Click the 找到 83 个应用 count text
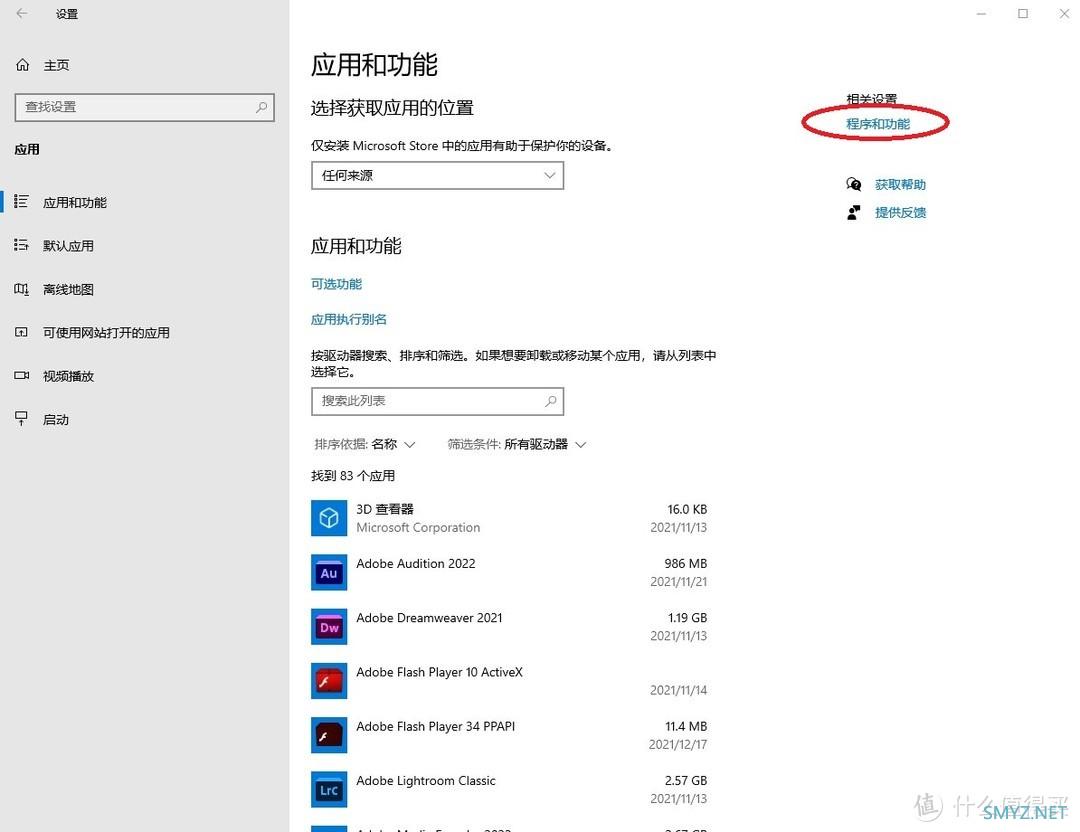 [x=353, y=476]
